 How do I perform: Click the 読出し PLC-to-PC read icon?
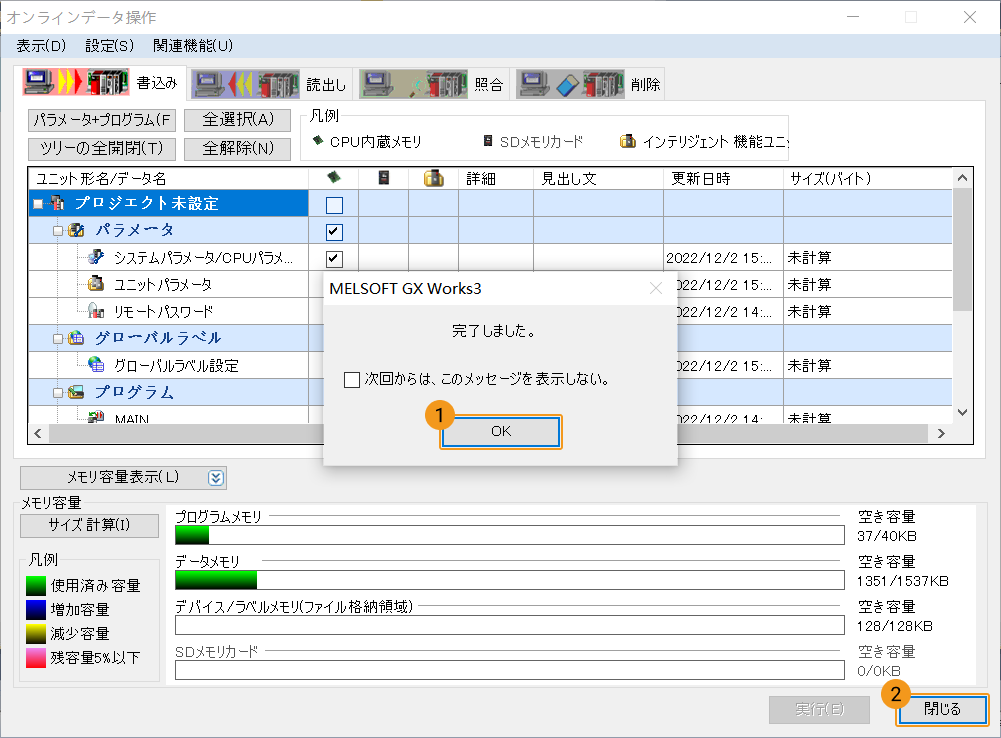pyautogui.click(x=245, y=84)
